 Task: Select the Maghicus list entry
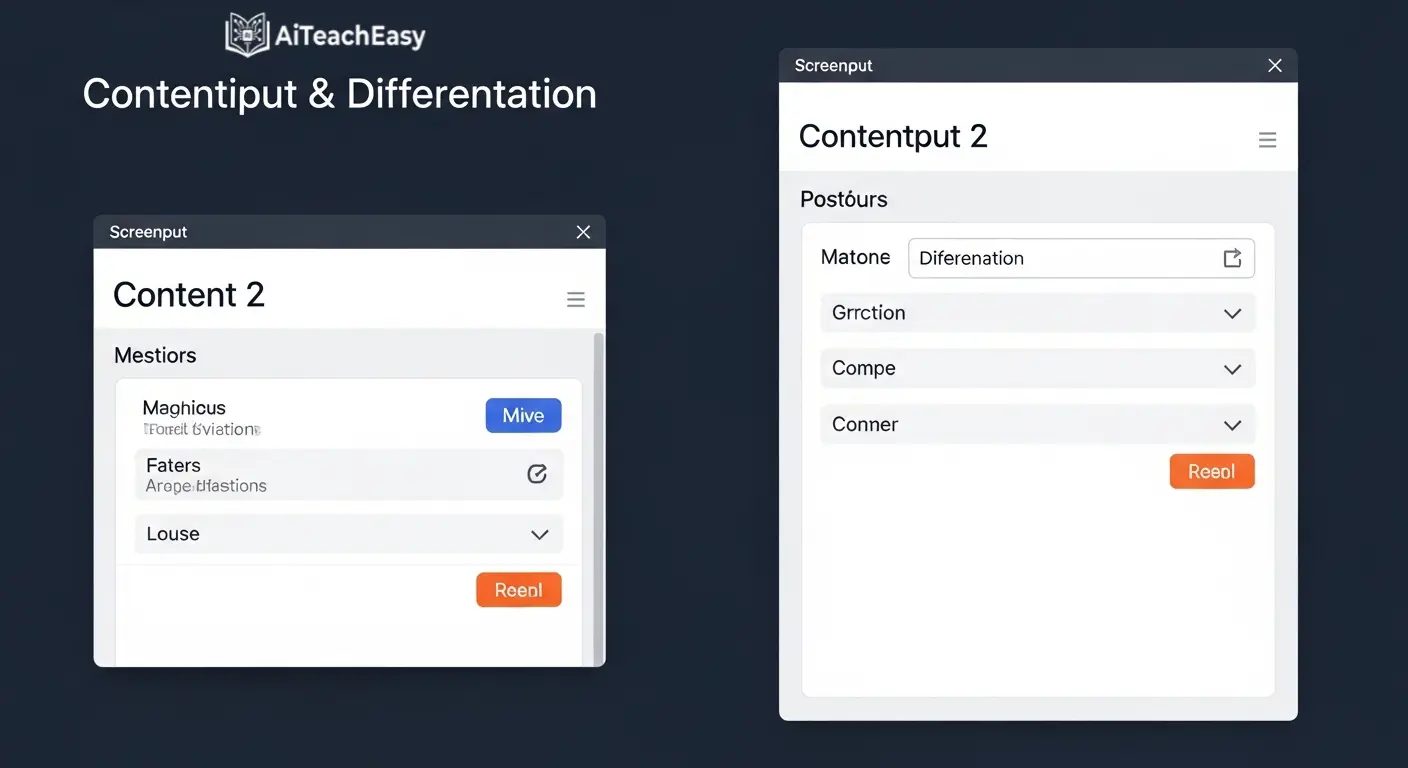click(185, 408)
